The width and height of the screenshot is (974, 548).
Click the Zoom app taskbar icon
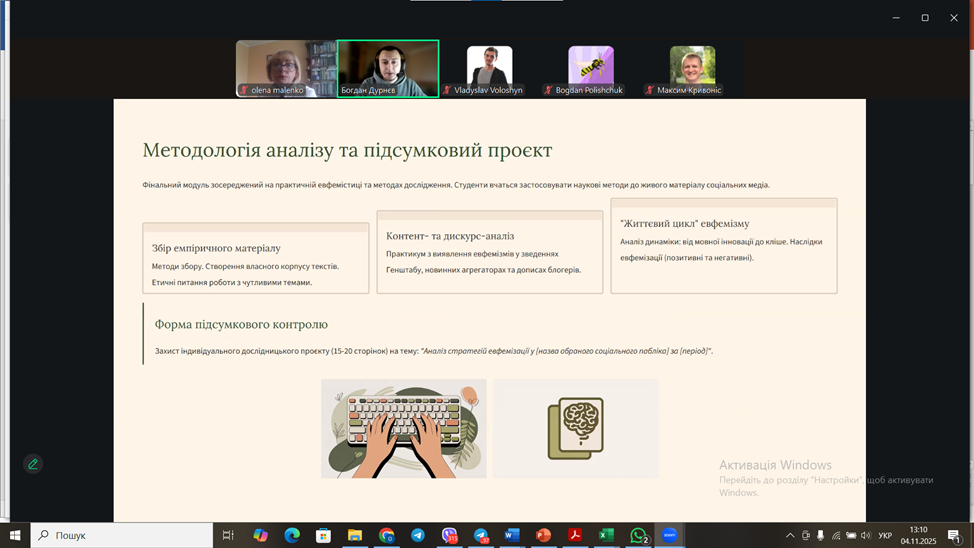pyautogui.click(x=670, y=536)
